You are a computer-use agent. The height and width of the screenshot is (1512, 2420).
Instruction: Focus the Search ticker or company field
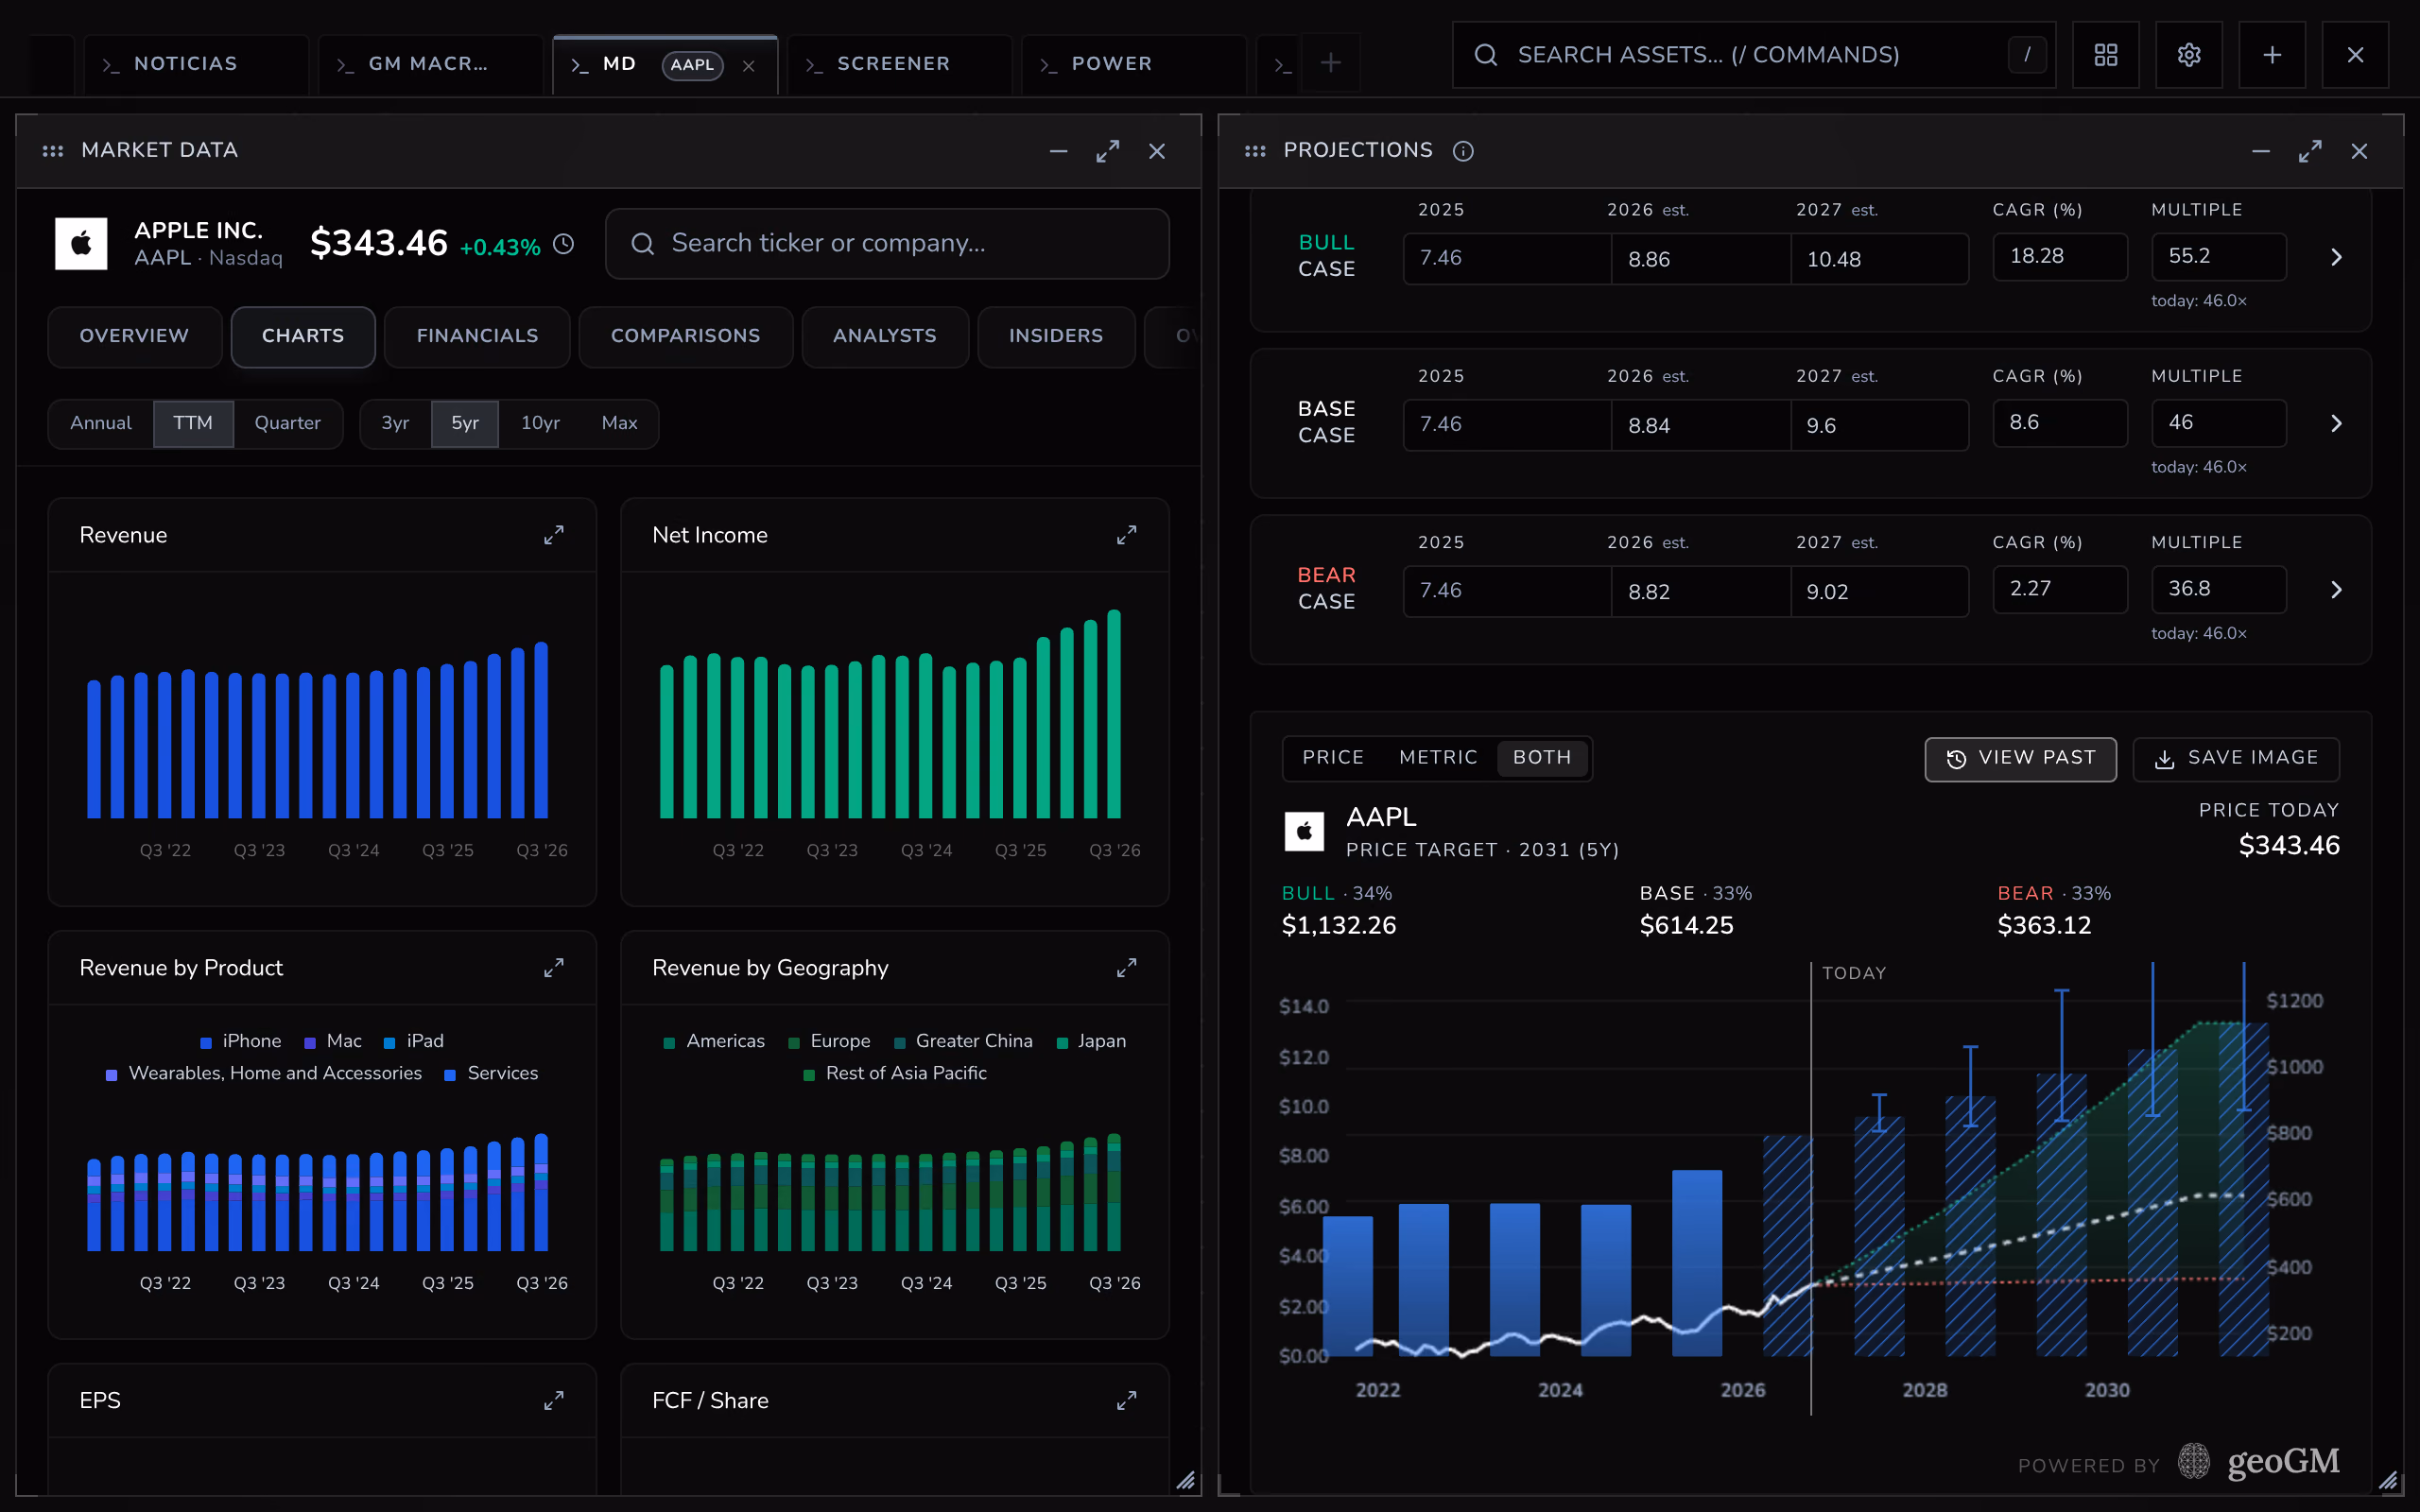point(887,244)
